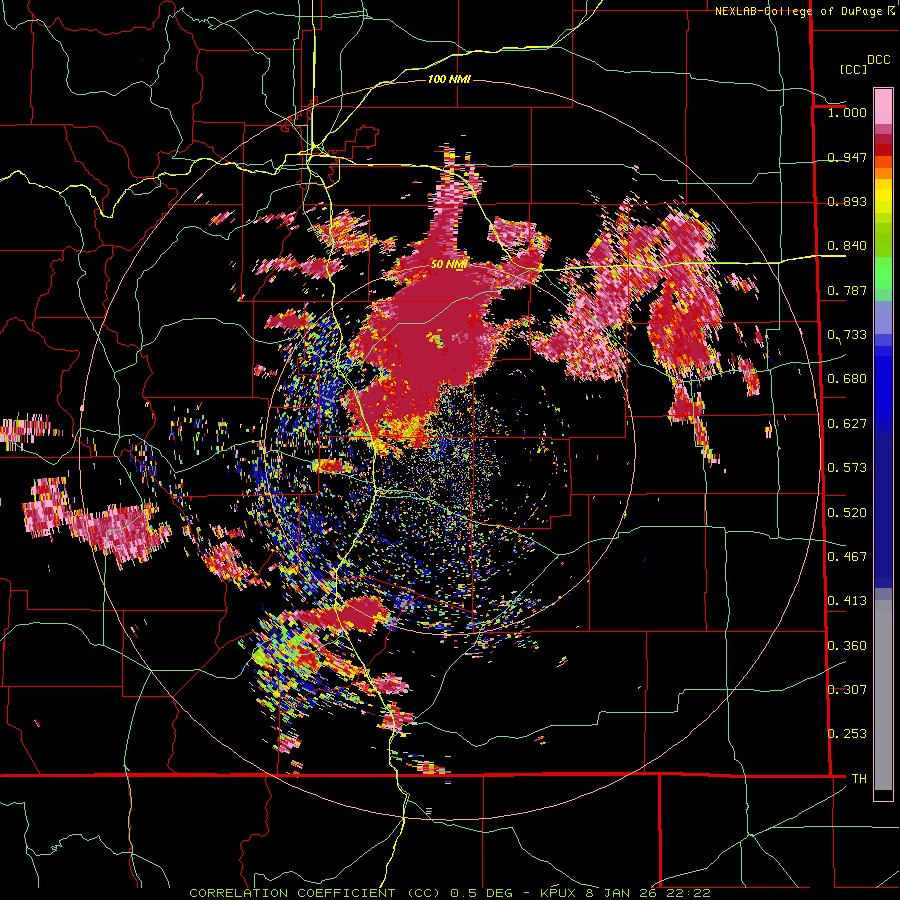This screenshot has height=900, width=900.
Task: Select the 0.787 scale value
Action: (x=847, y=290)
